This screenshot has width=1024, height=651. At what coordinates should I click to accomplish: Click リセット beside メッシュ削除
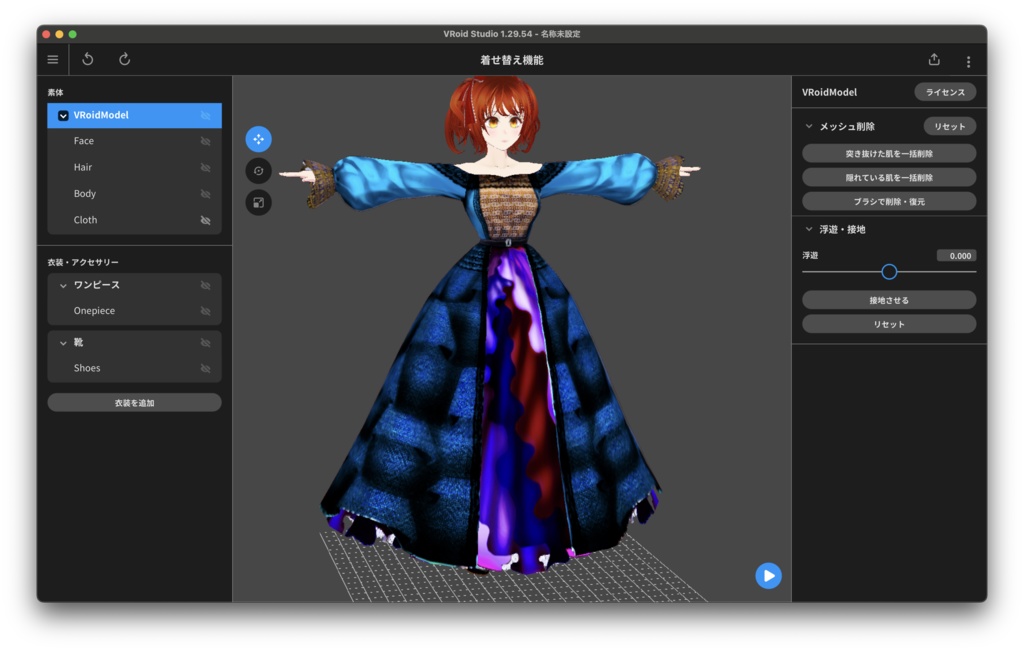coord(950,126)
